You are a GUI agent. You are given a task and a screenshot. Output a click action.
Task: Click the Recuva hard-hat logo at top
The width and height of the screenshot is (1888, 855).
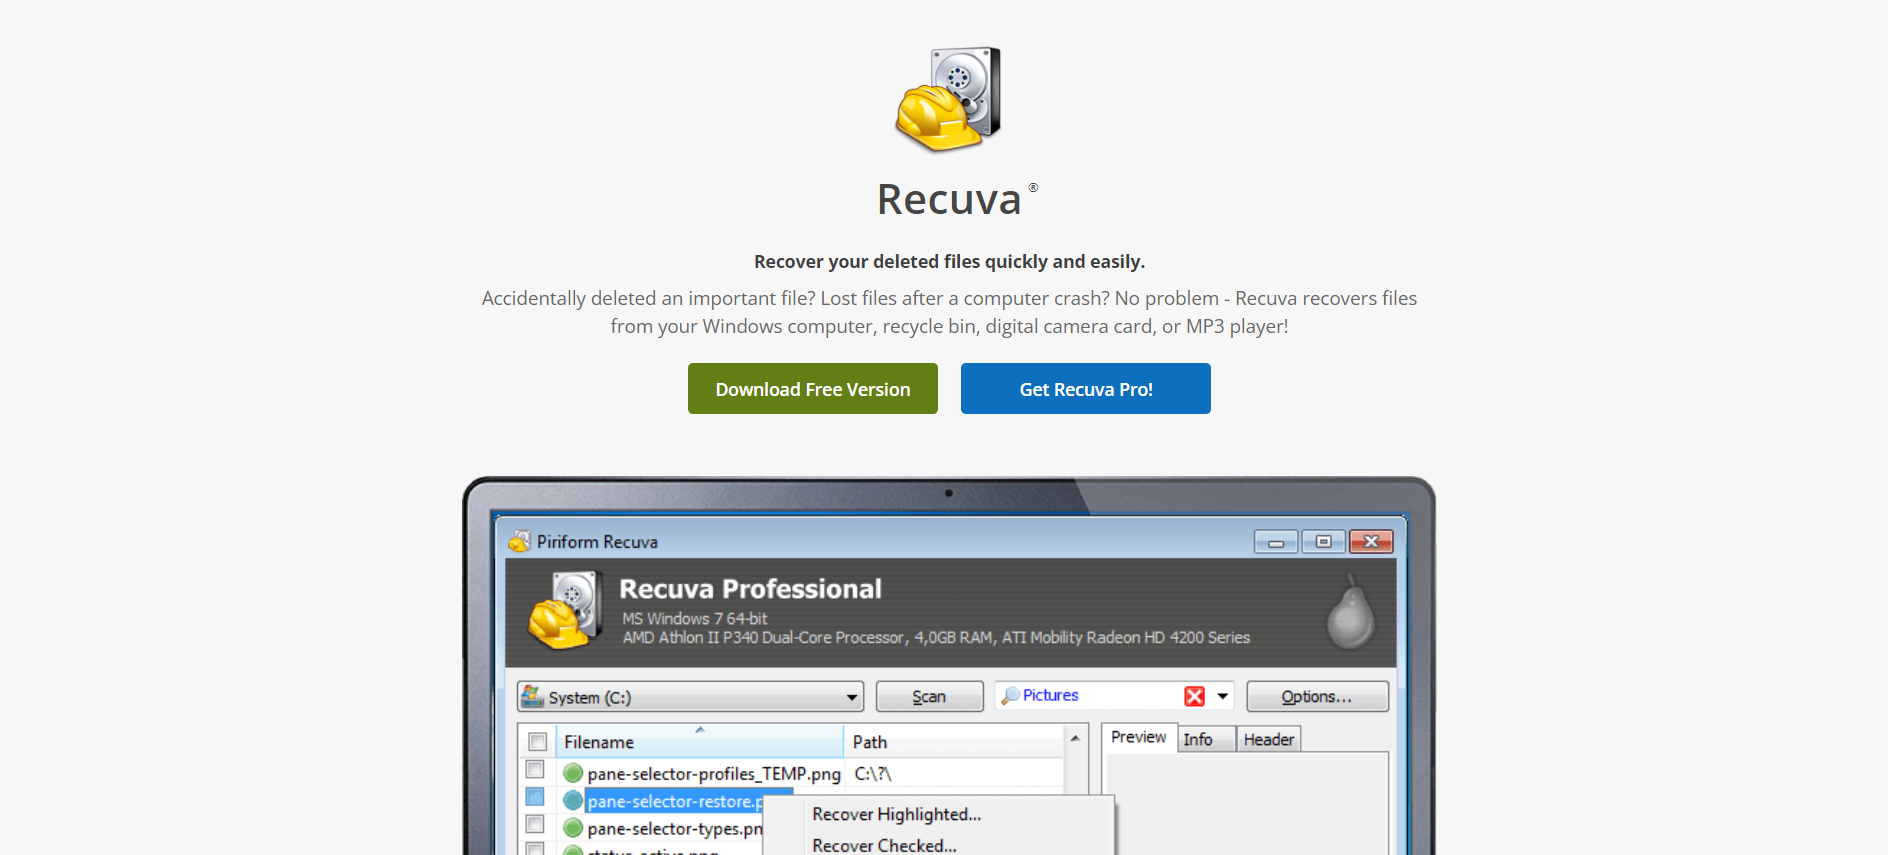tap(948, 99)
